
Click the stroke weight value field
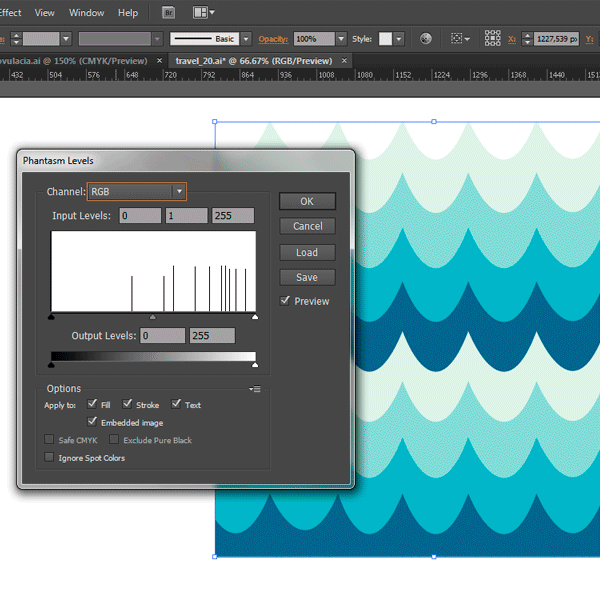[x=41, y=39]
